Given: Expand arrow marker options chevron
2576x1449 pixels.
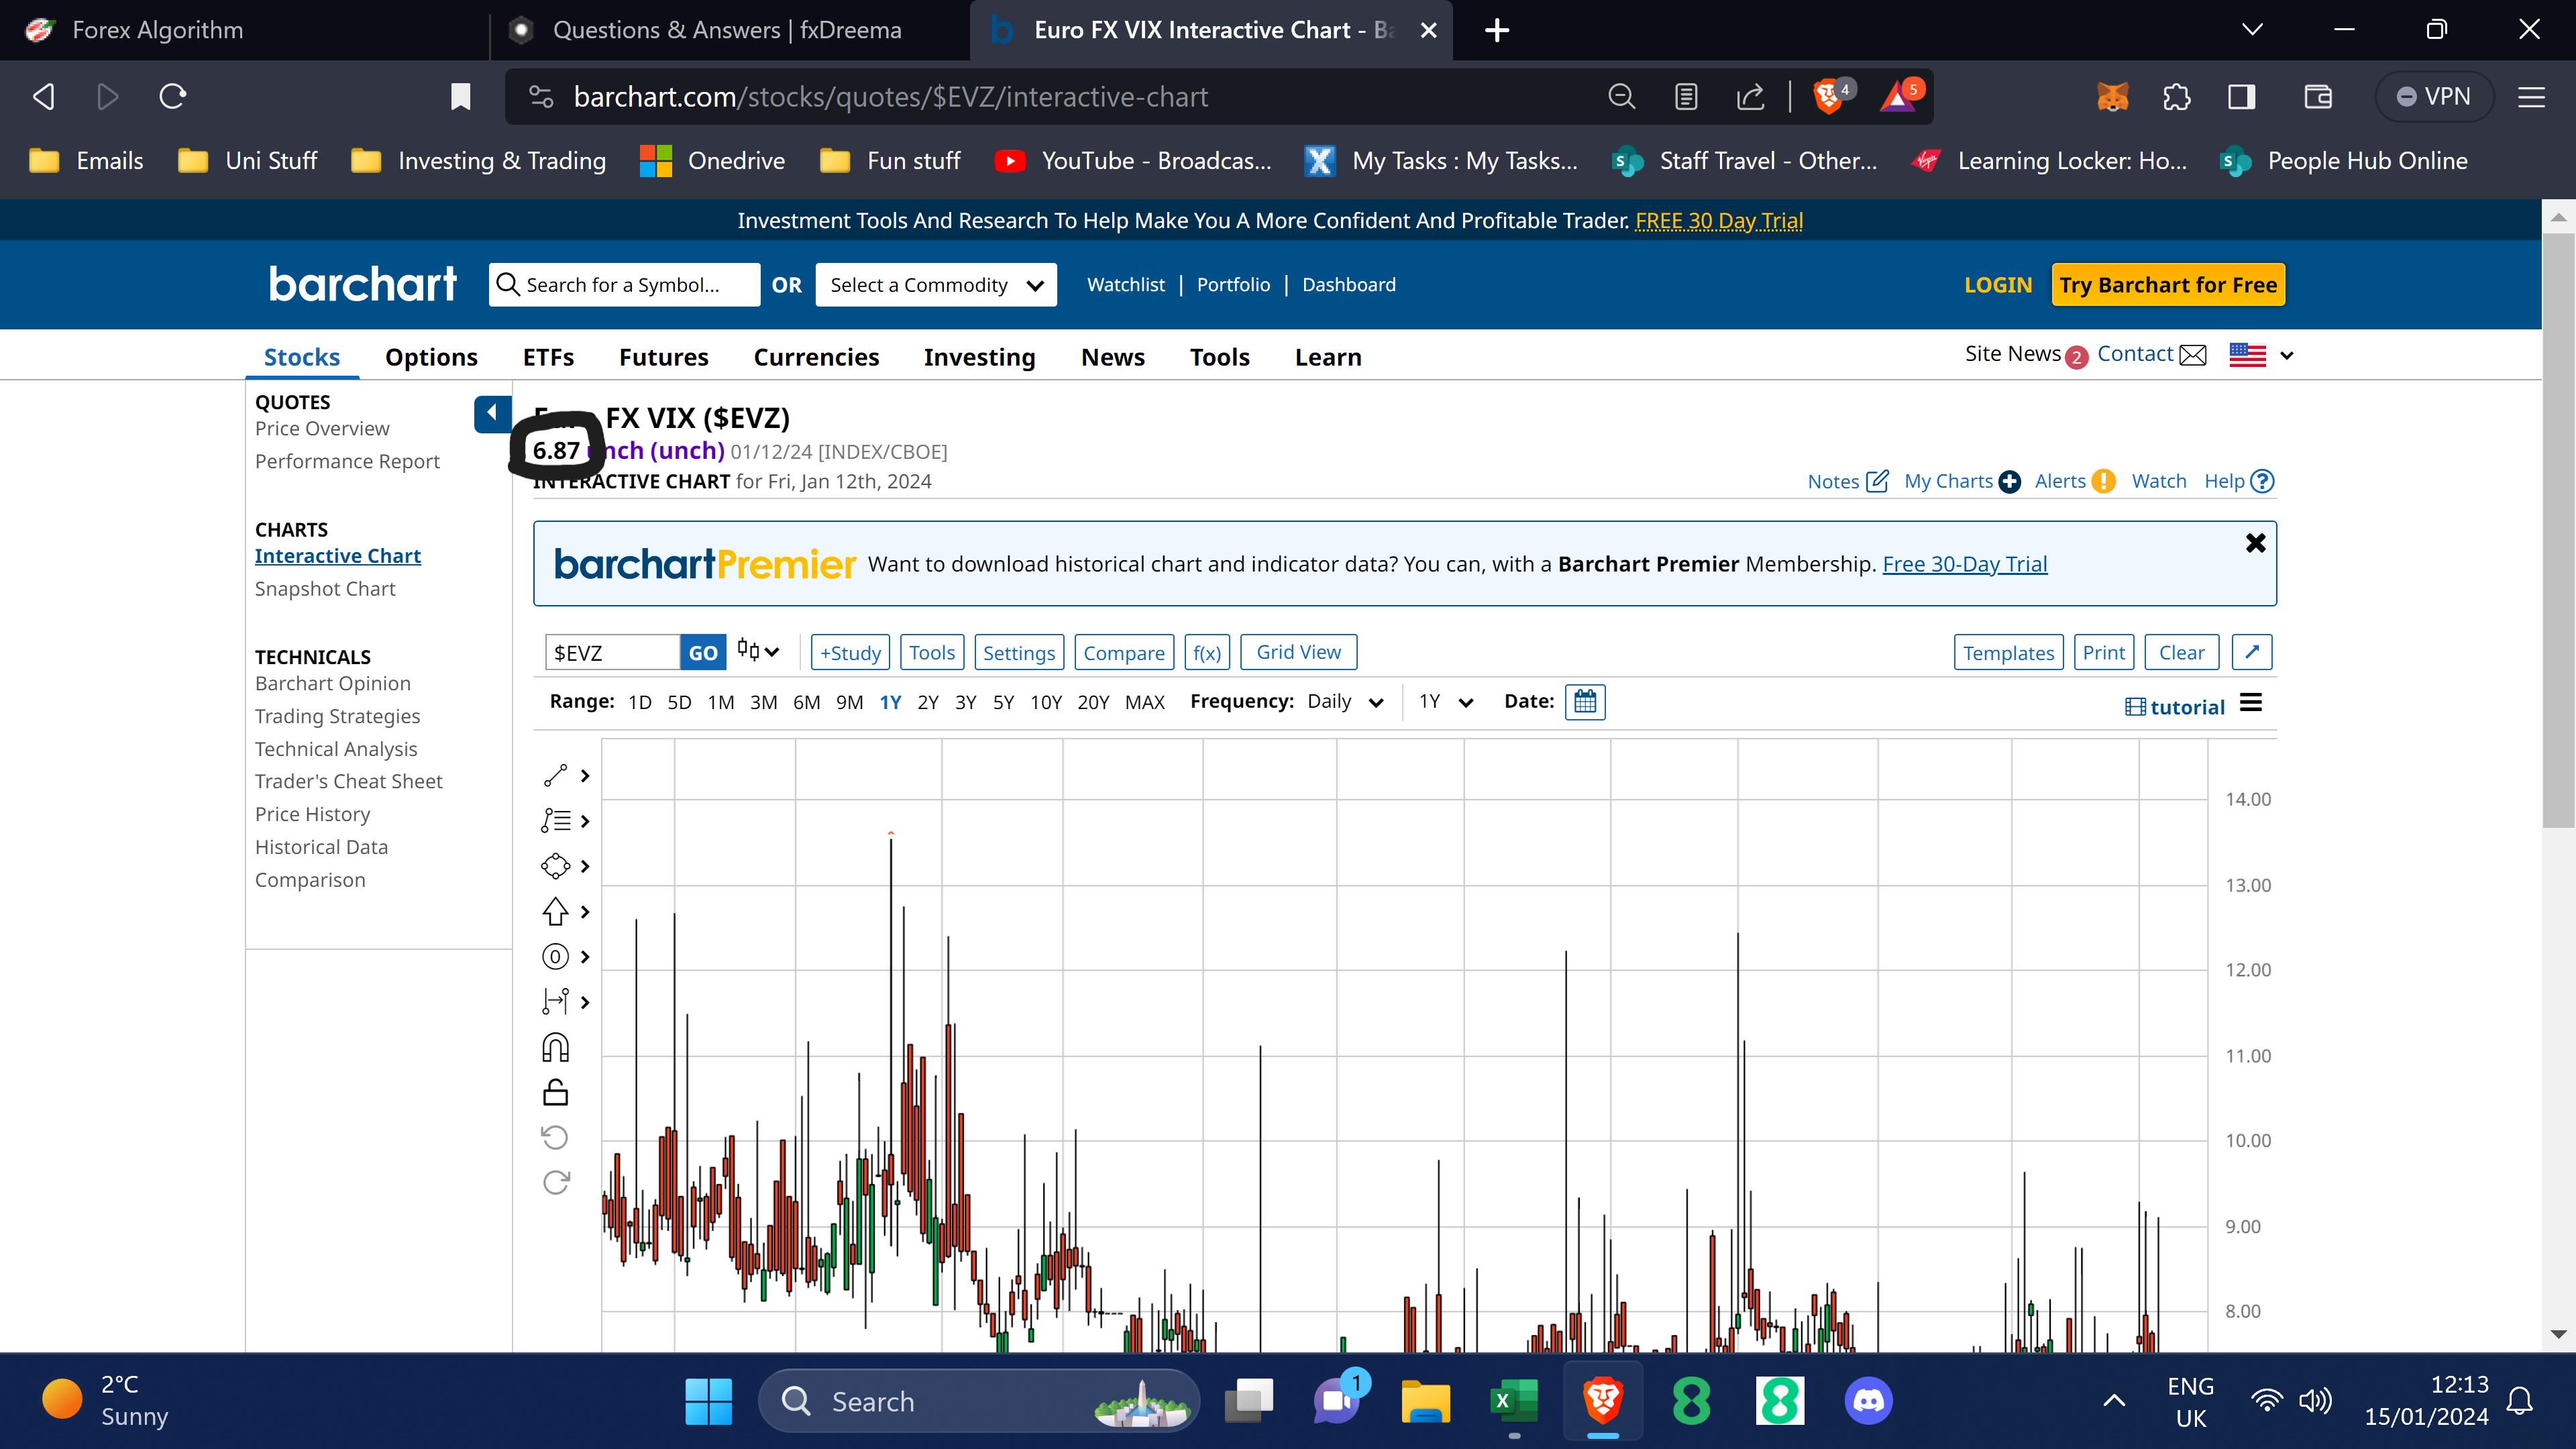Looking at the screenshot, I should (x=585, y=911).
